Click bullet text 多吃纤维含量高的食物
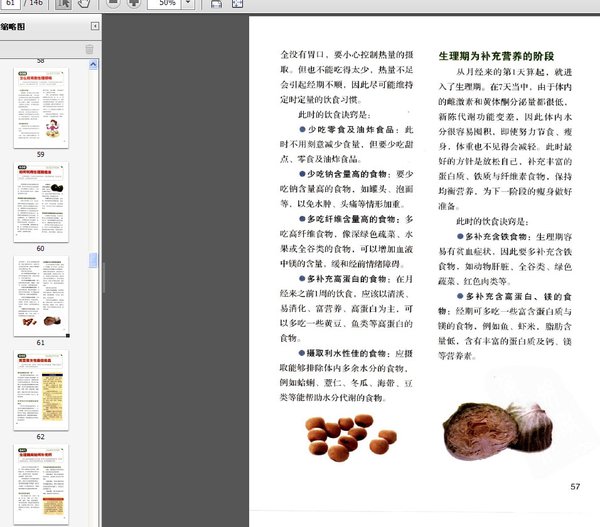 [351, 219]
